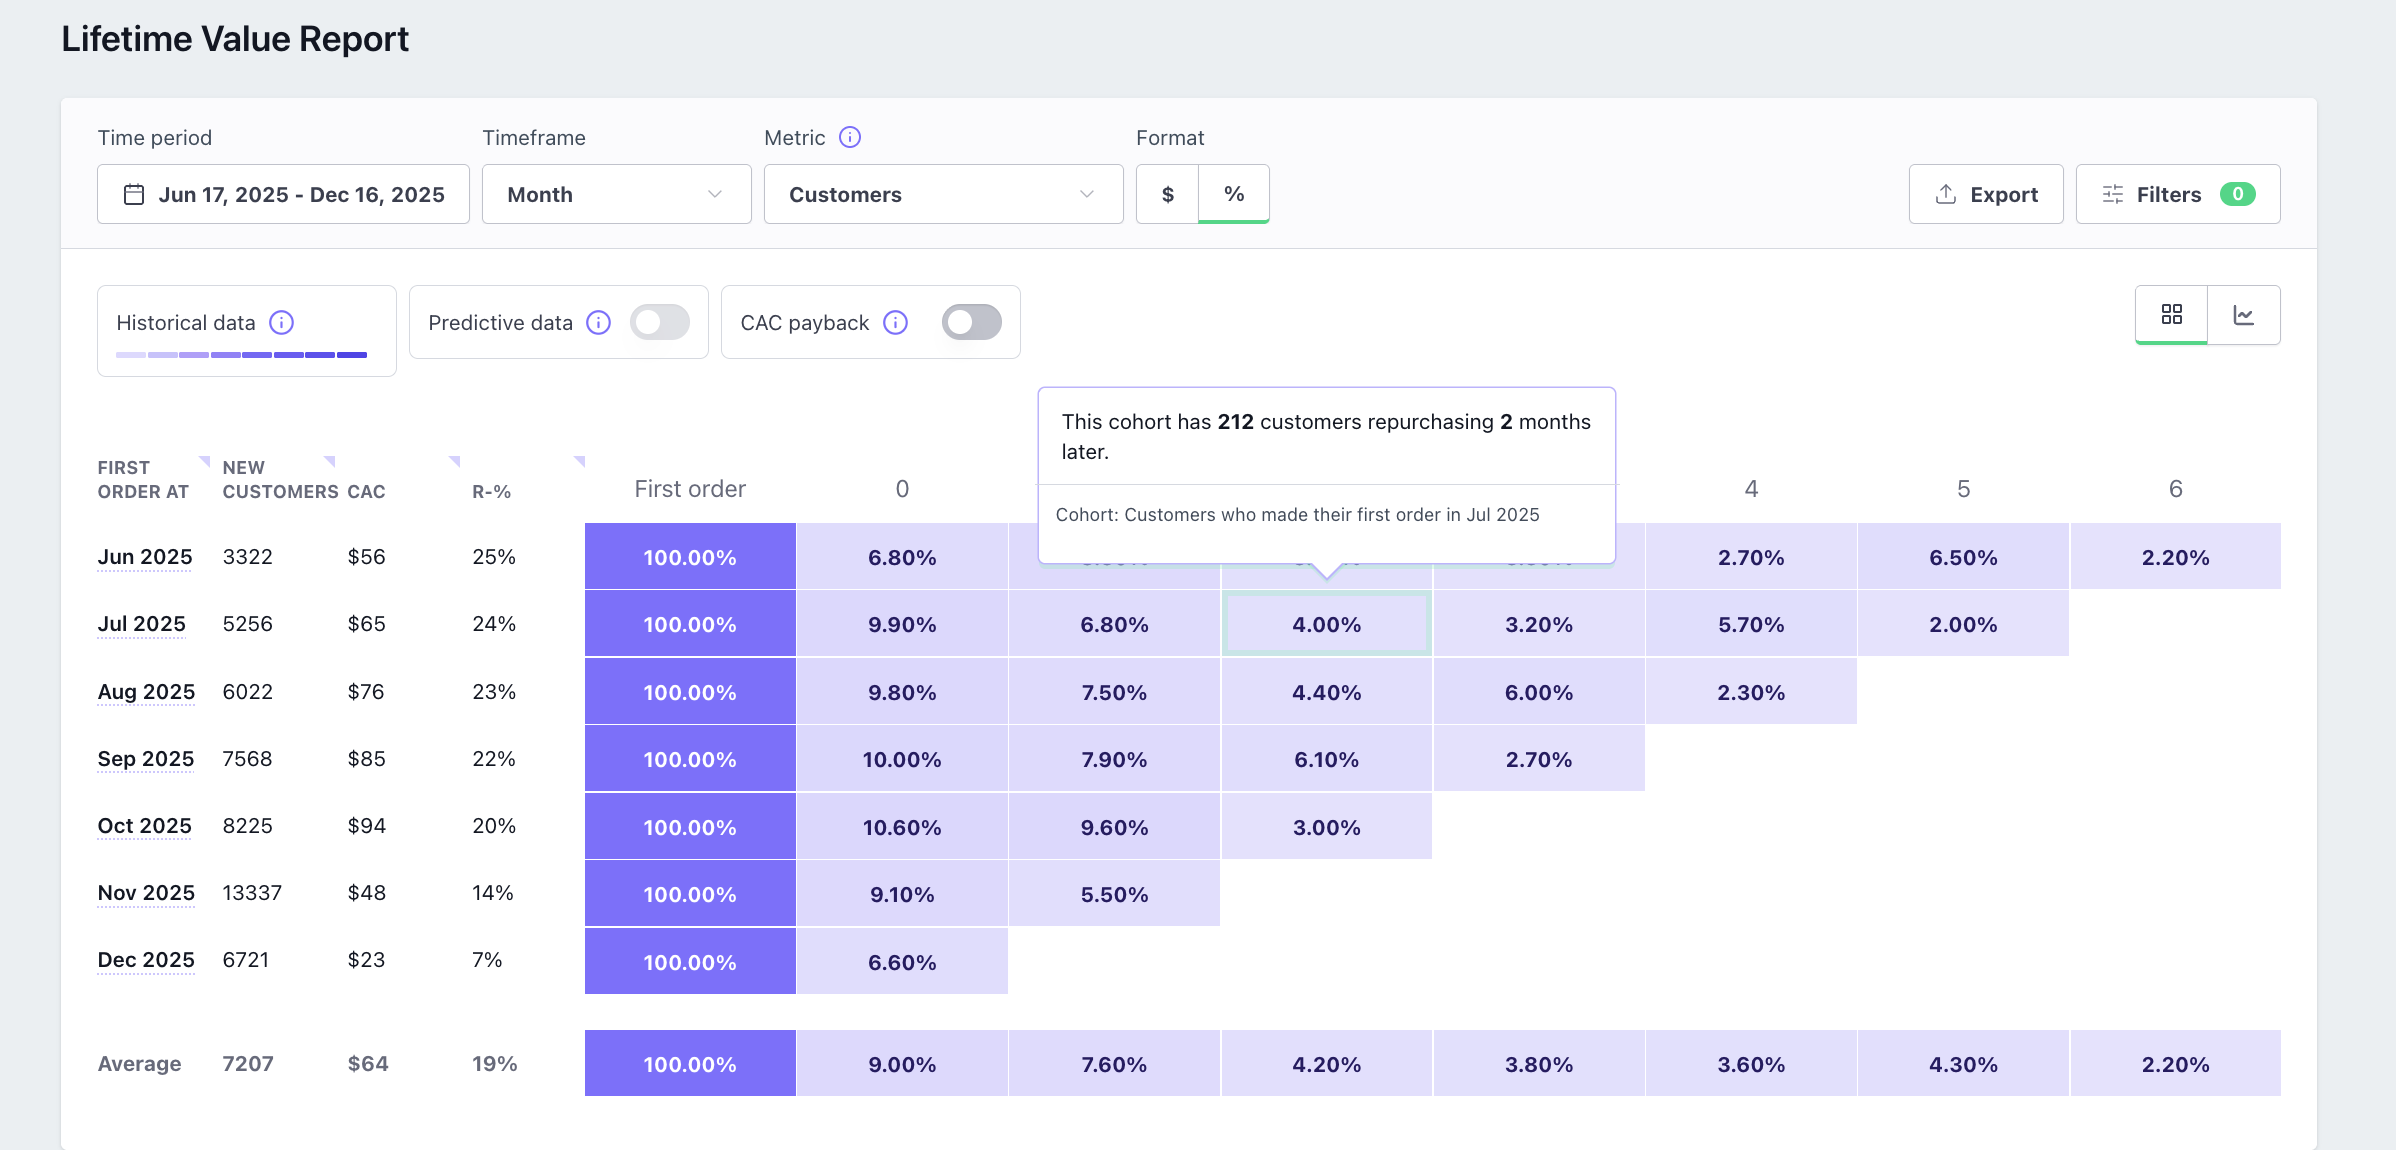Expand the Metric Customers dropdown
The image size is (2396, 1150).
click(942, 194)
